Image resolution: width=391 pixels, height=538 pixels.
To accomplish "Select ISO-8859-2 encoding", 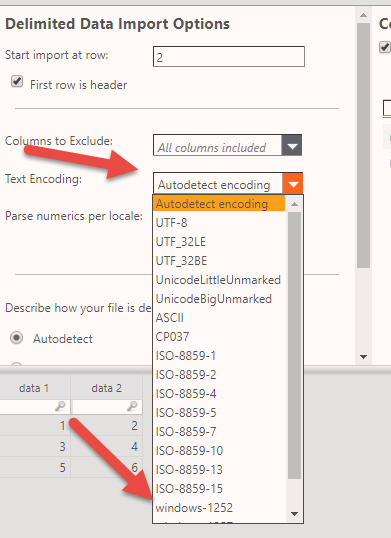I will point(219,375).
